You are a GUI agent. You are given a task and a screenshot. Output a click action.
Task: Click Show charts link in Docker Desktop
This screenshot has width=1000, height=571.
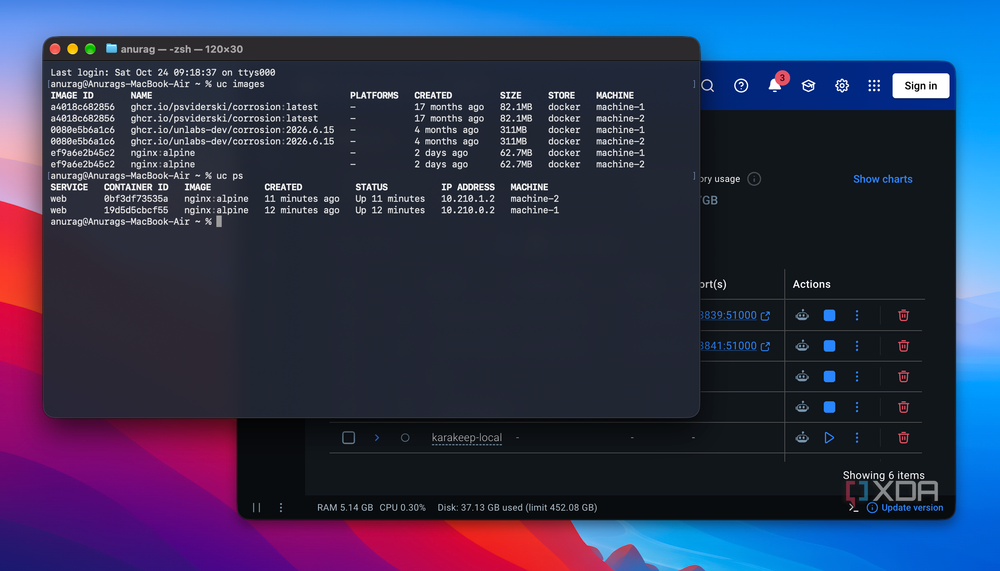pos(883,179)
